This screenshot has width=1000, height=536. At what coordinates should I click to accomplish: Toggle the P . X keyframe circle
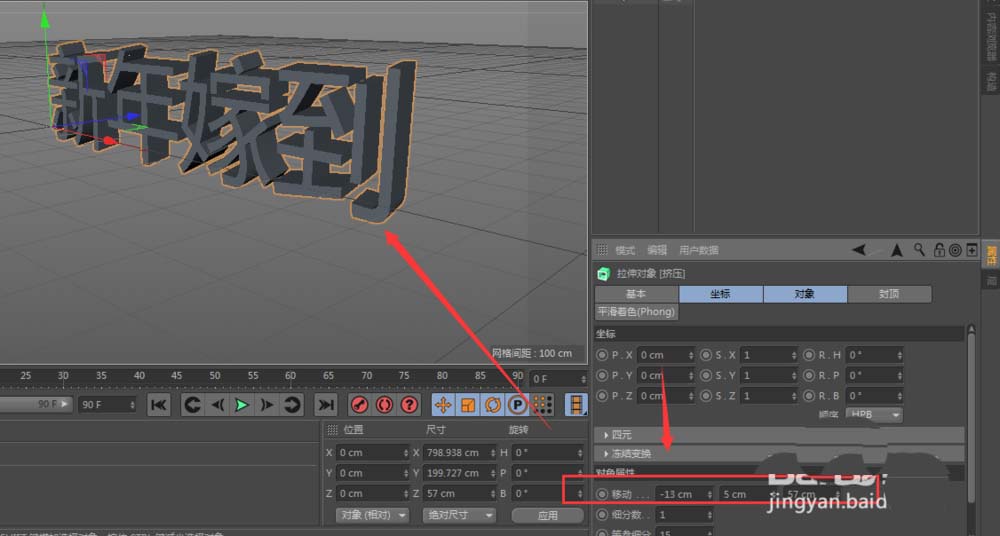602,355
